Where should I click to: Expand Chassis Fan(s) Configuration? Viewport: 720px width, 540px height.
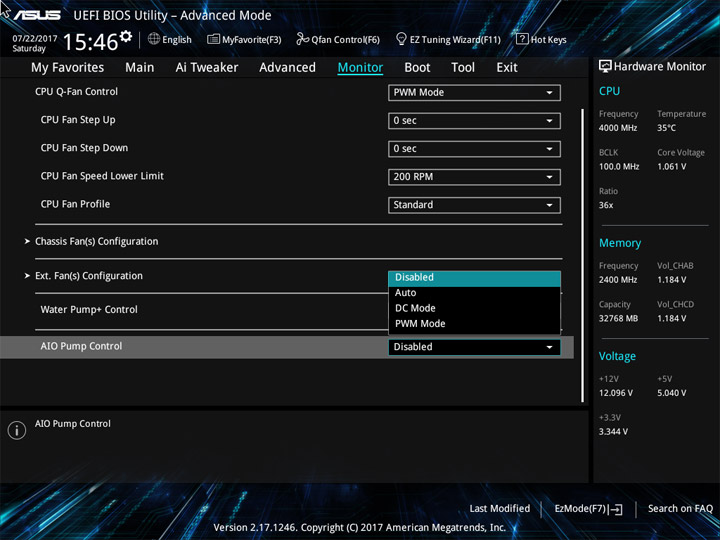click(96, 242)
